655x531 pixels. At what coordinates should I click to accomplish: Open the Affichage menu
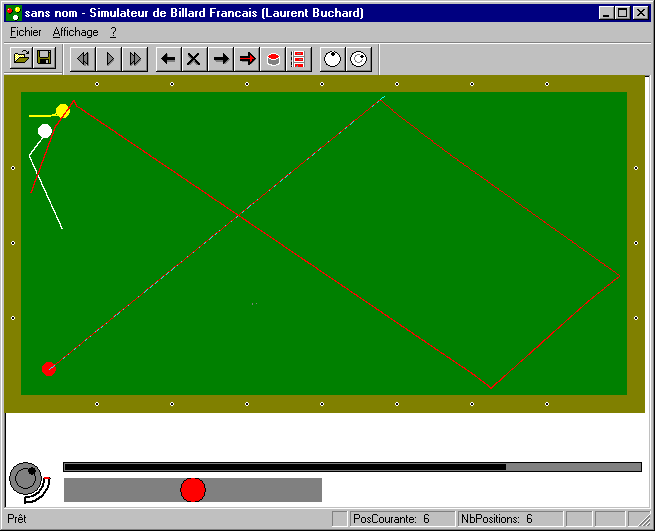click(x=76, y=32)
